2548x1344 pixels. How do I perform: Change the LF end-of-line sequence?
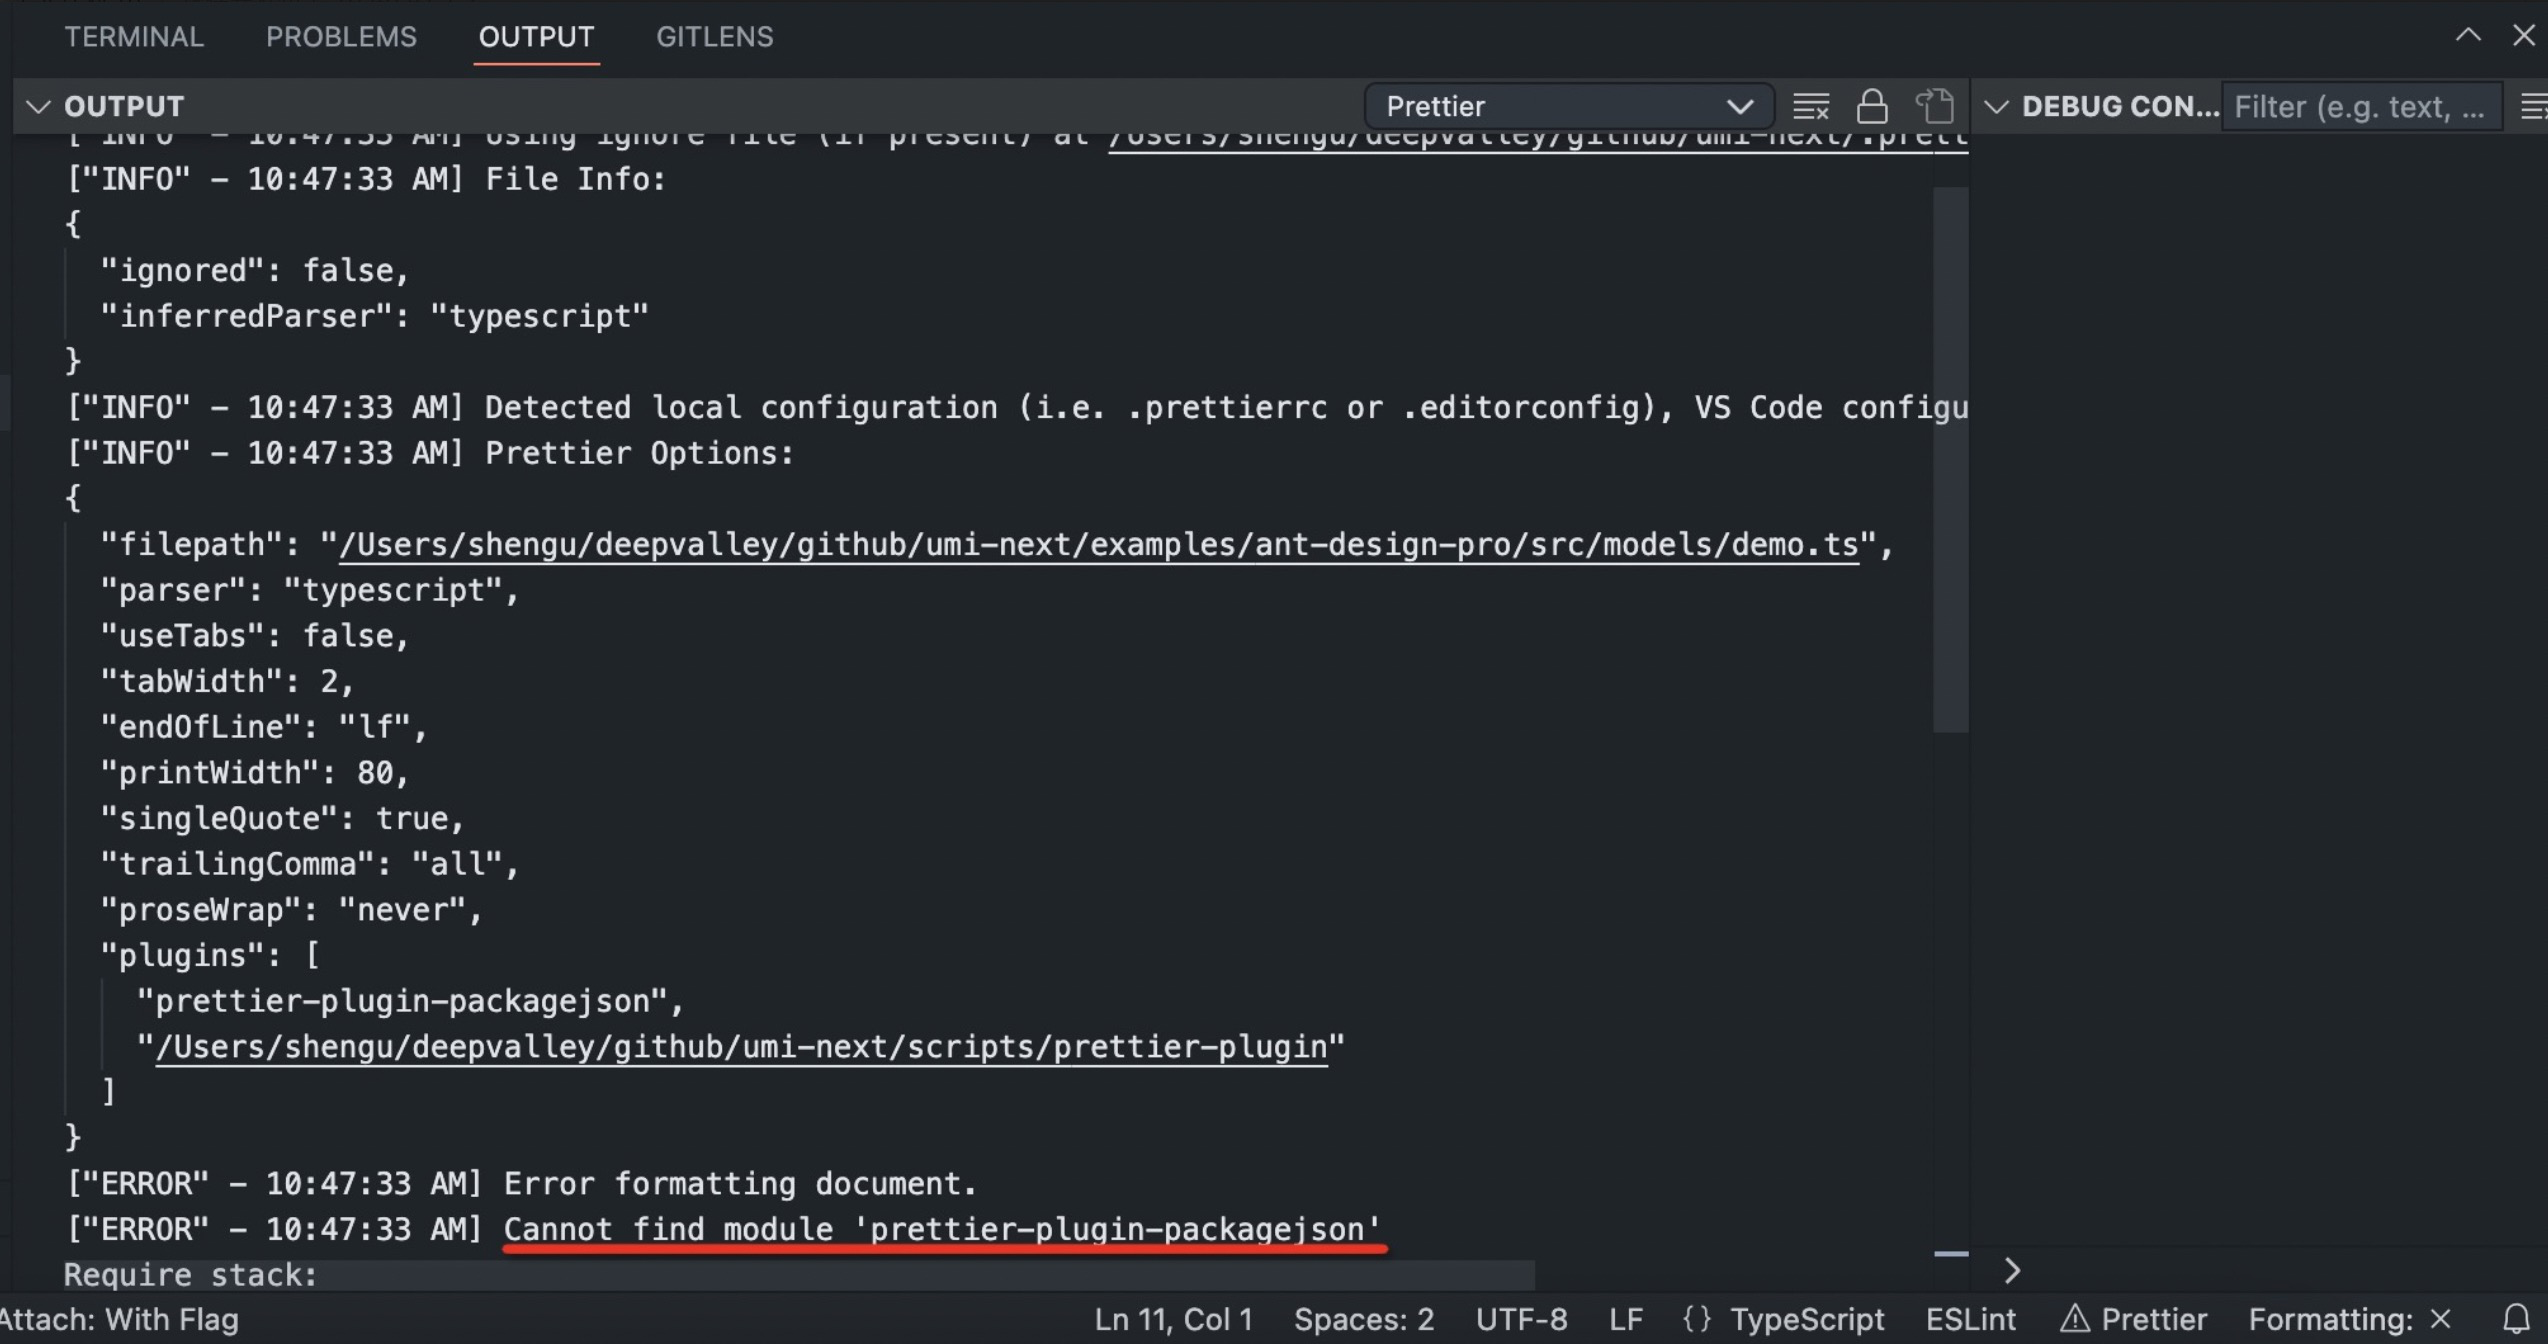click(1626, 1320)
